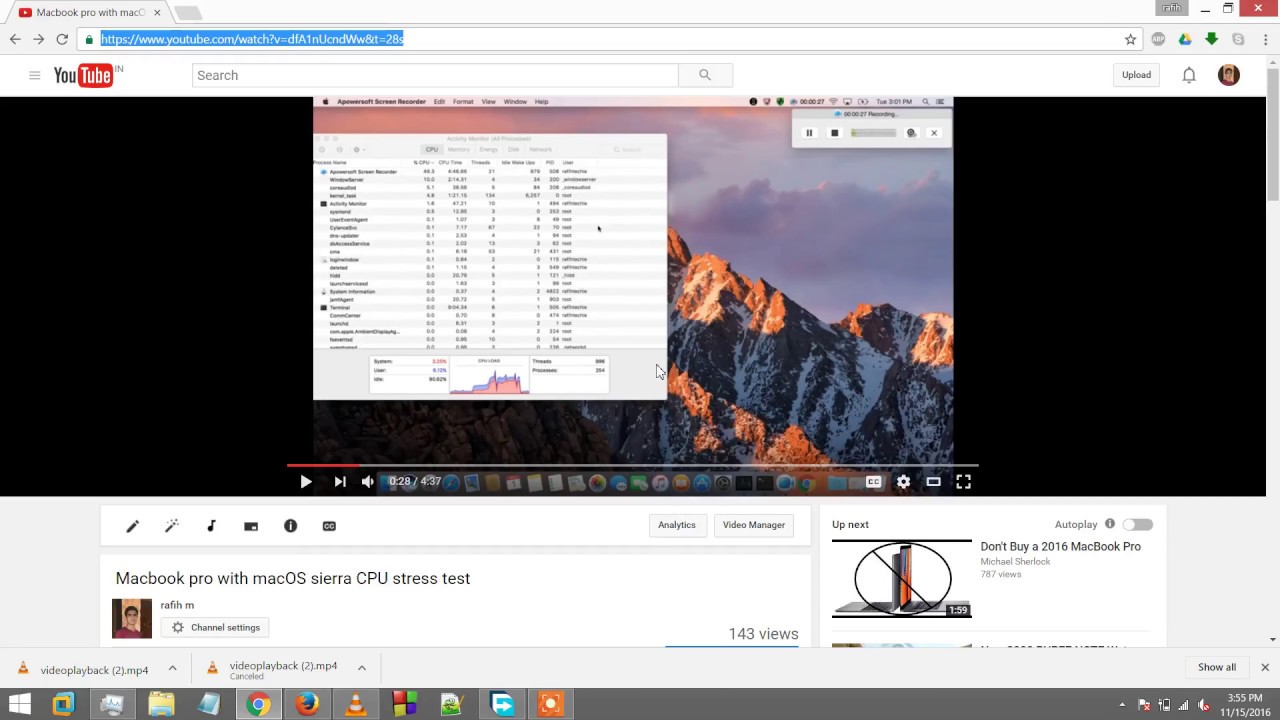Select the URL address bar
This screenshot has width=1280, height=720.
point(600,39)
